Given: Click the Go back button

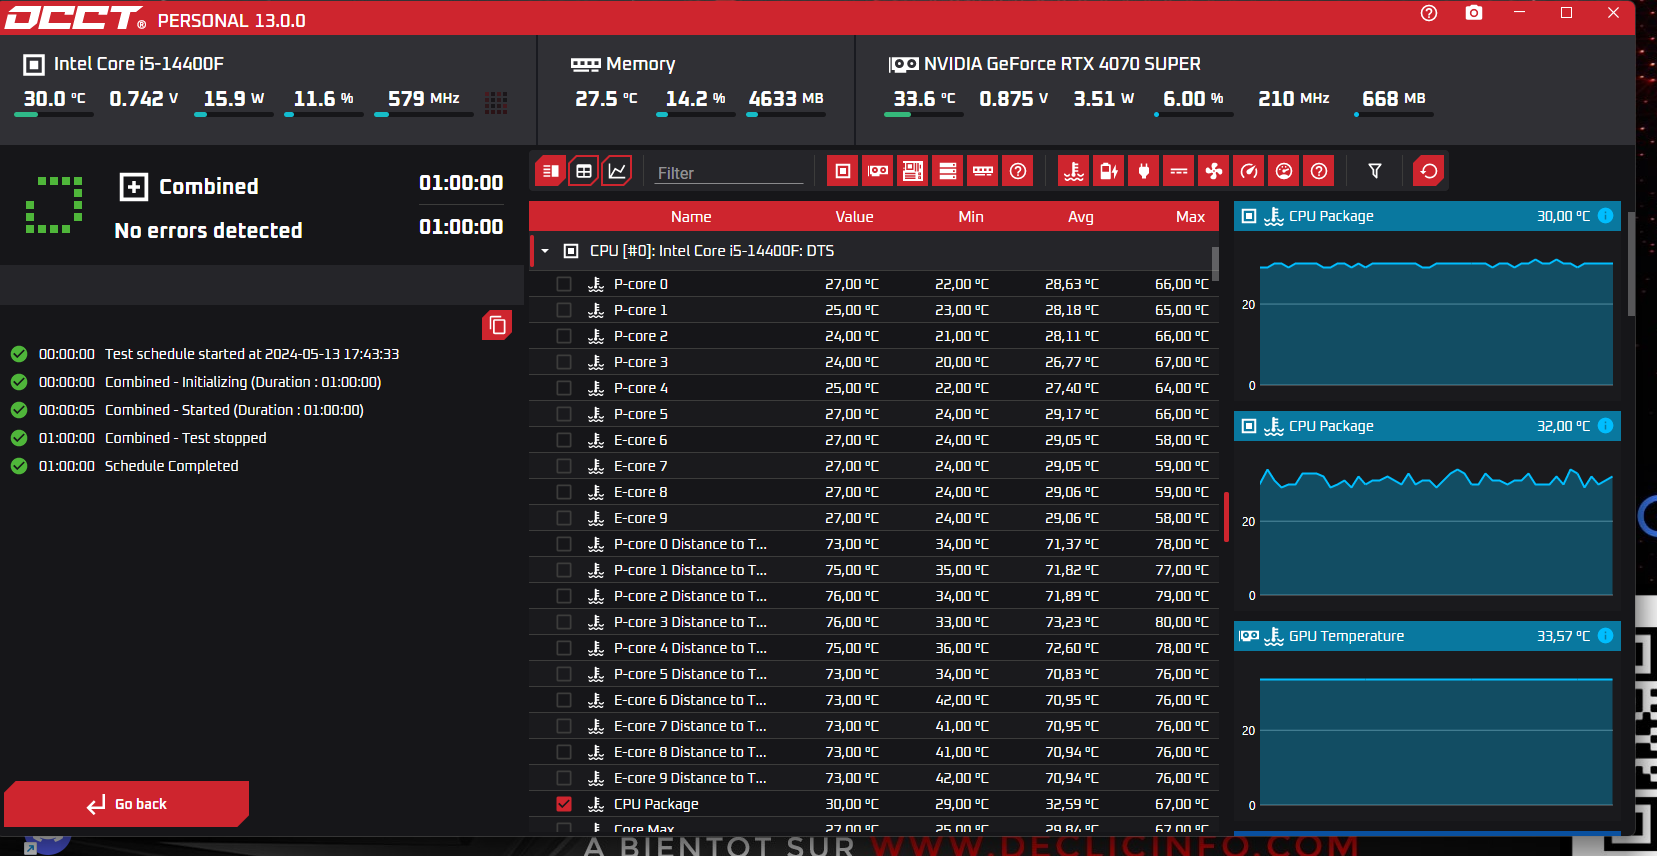Looking at the screenshot, I should click(127, 804).
